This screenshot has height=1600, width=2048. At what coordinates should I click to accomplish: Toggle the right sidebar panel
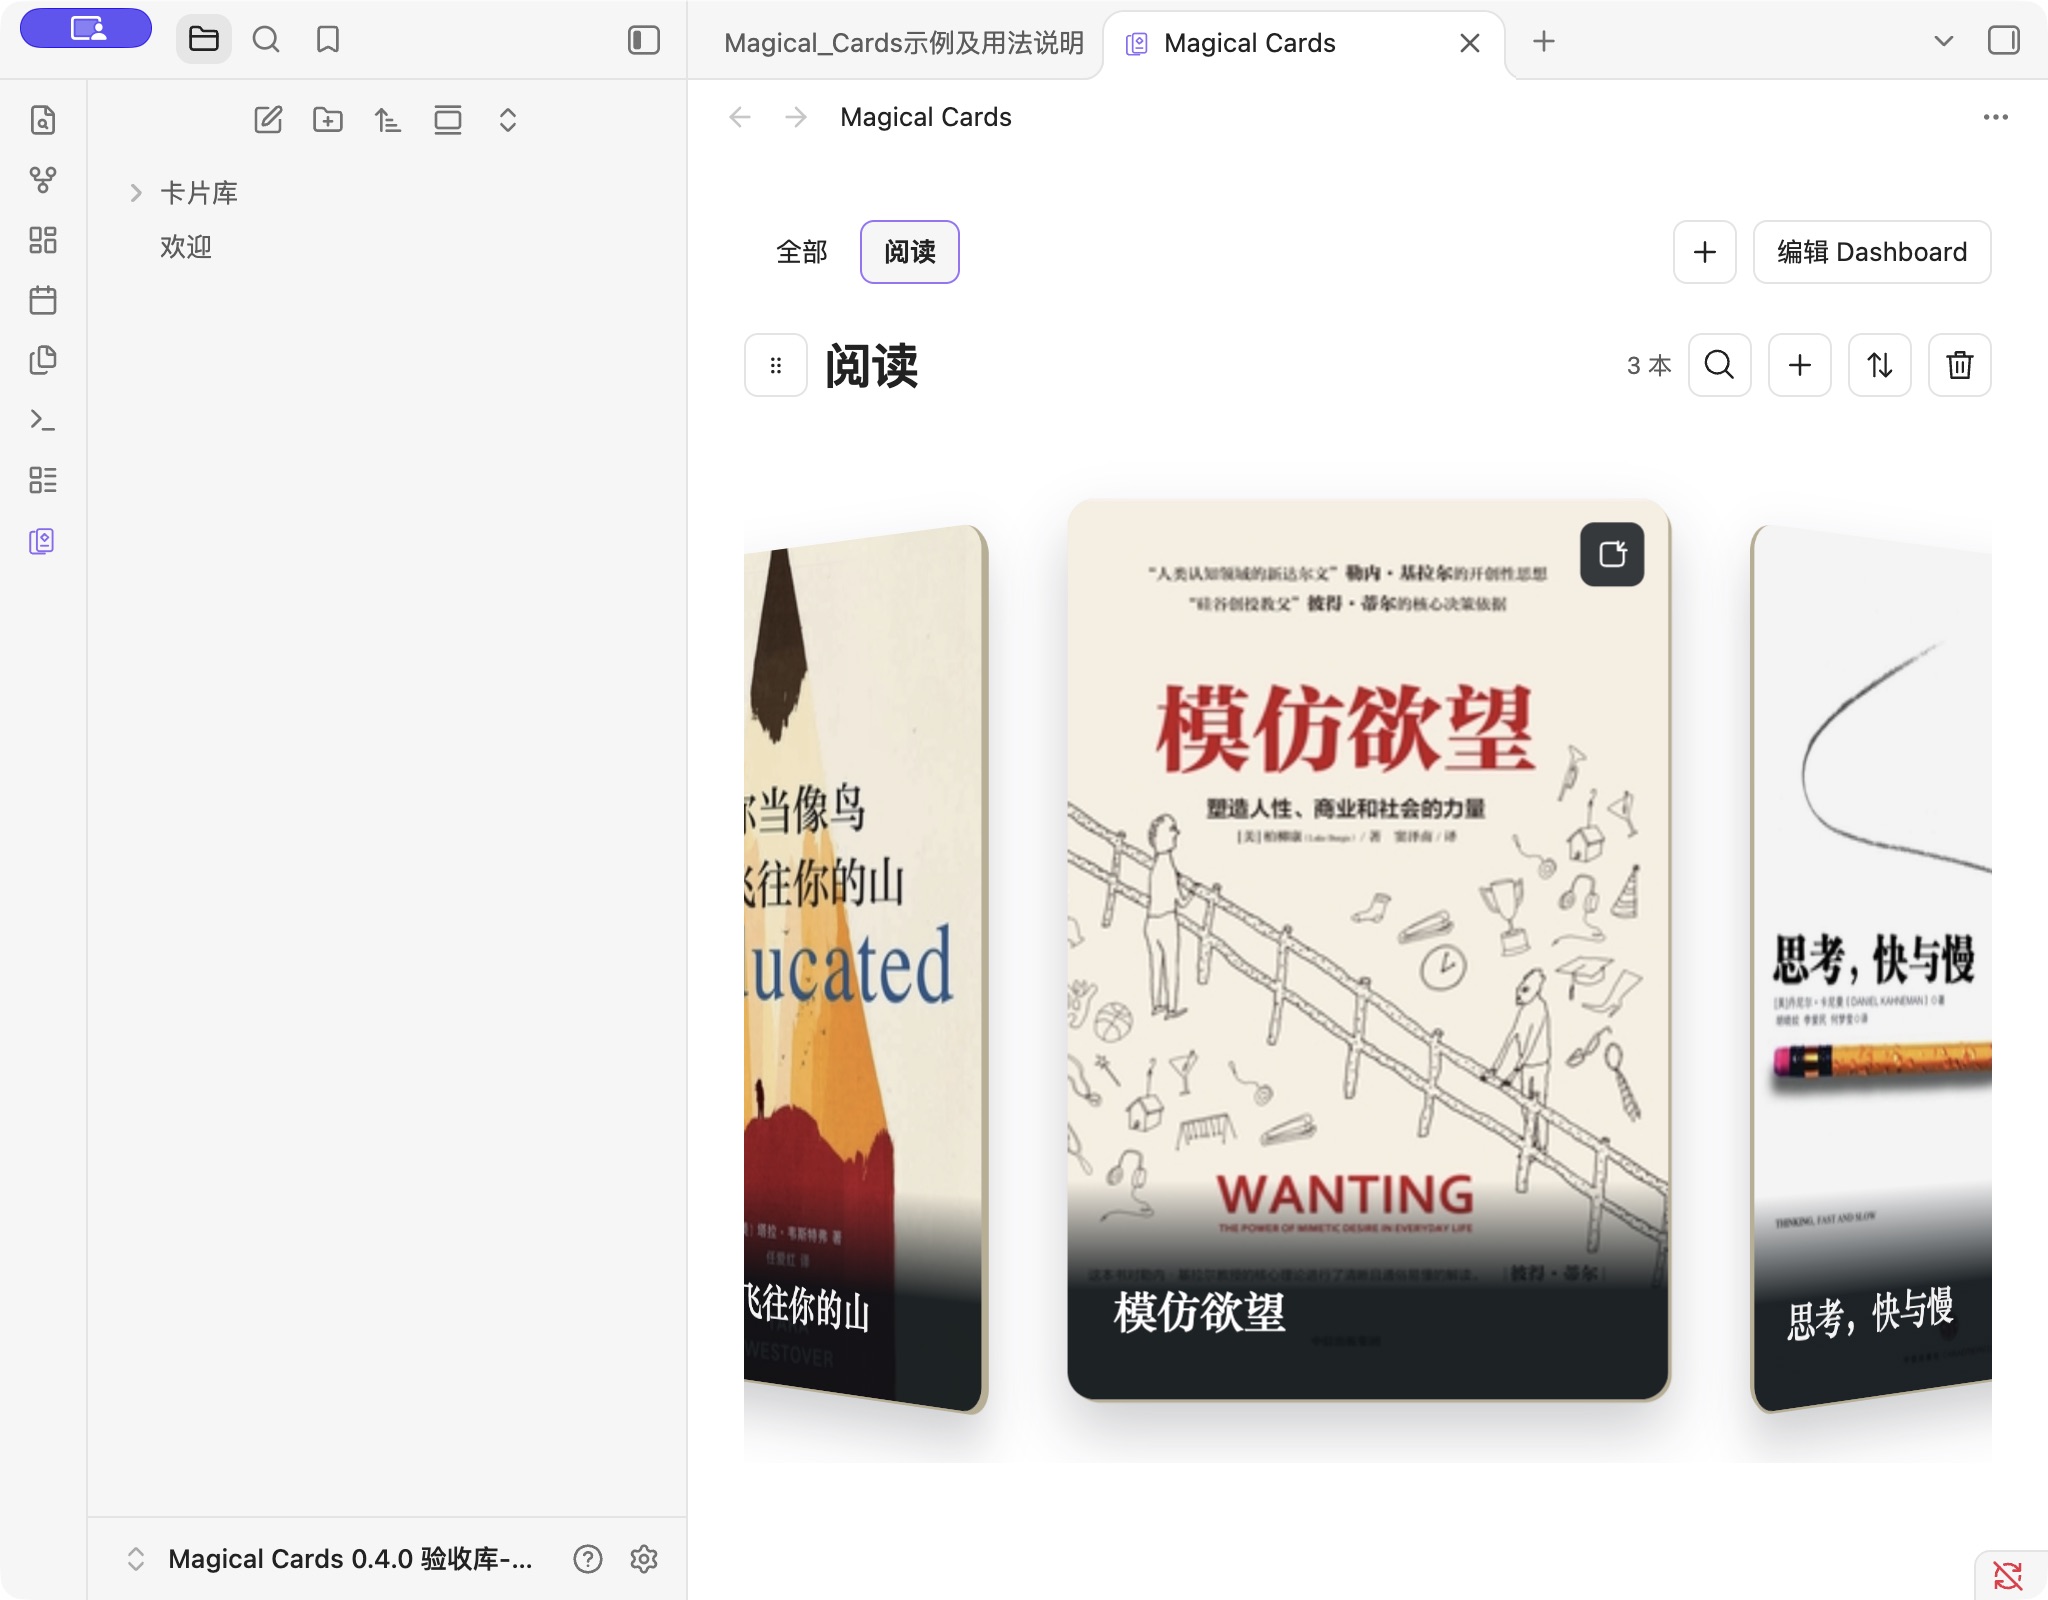pos(2004,41)
